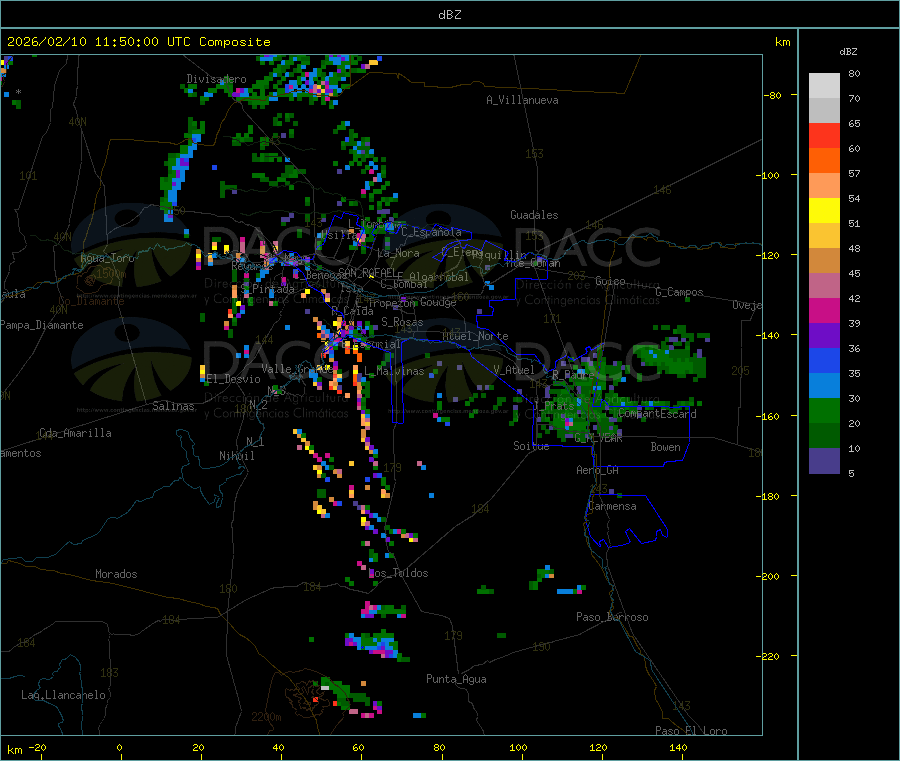This screenshot has width=900, height=761.
Task: Click the Atuel_Norte label
Action: (x=475, y=336)
